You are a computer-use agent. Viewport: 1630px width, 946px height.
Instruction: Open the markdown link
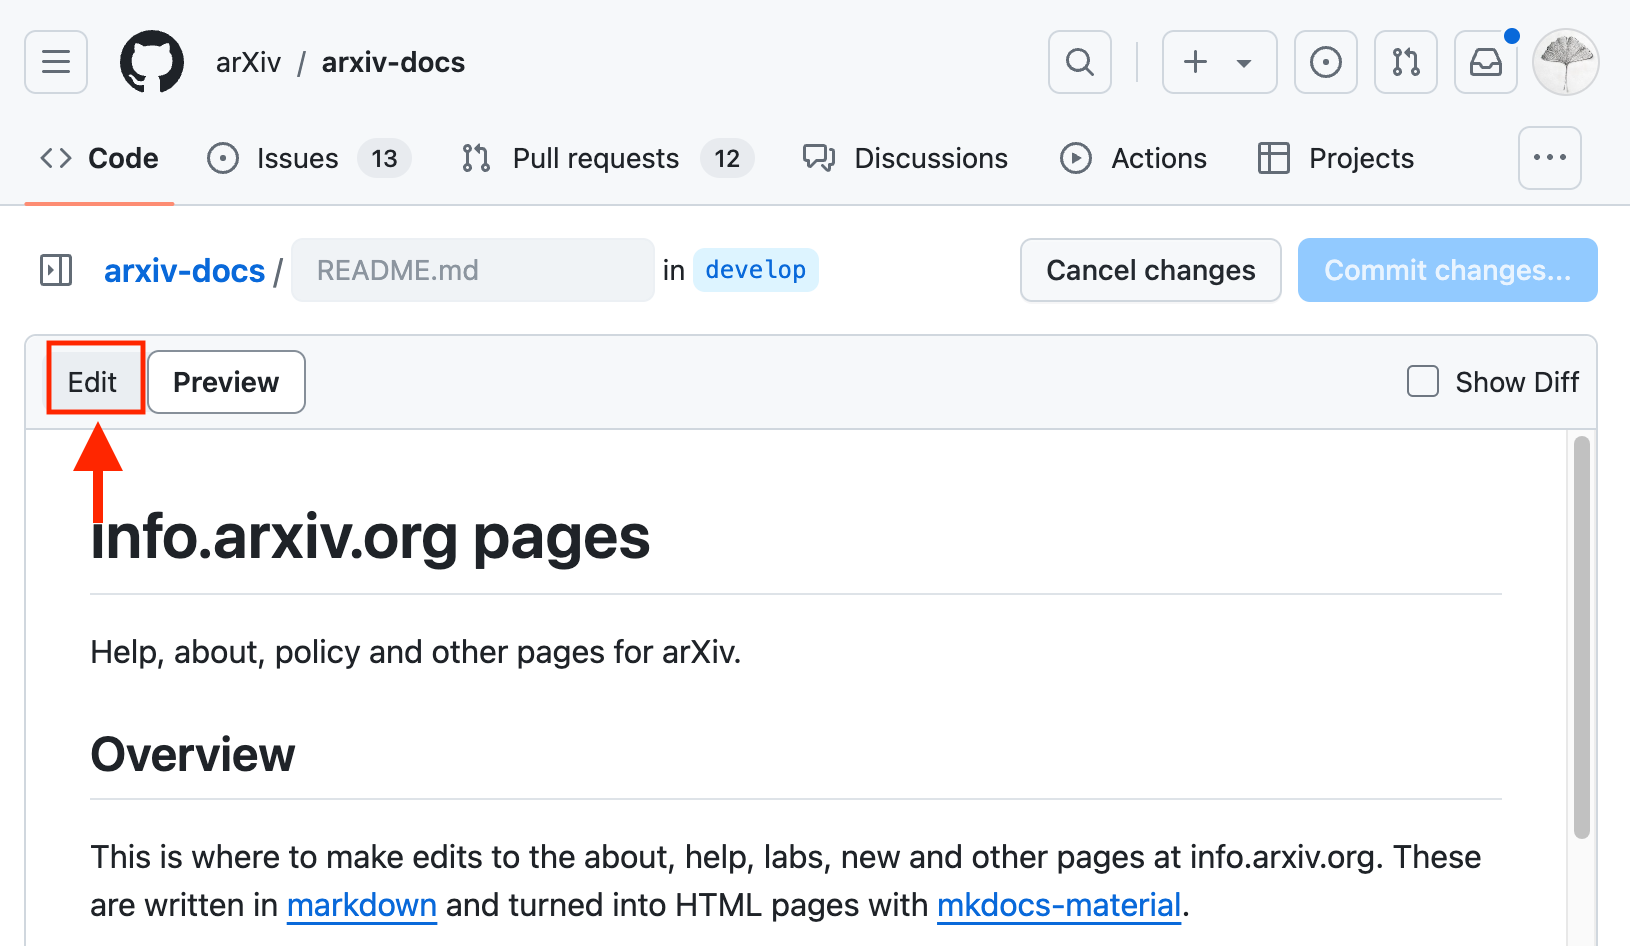tap(362, 904)
